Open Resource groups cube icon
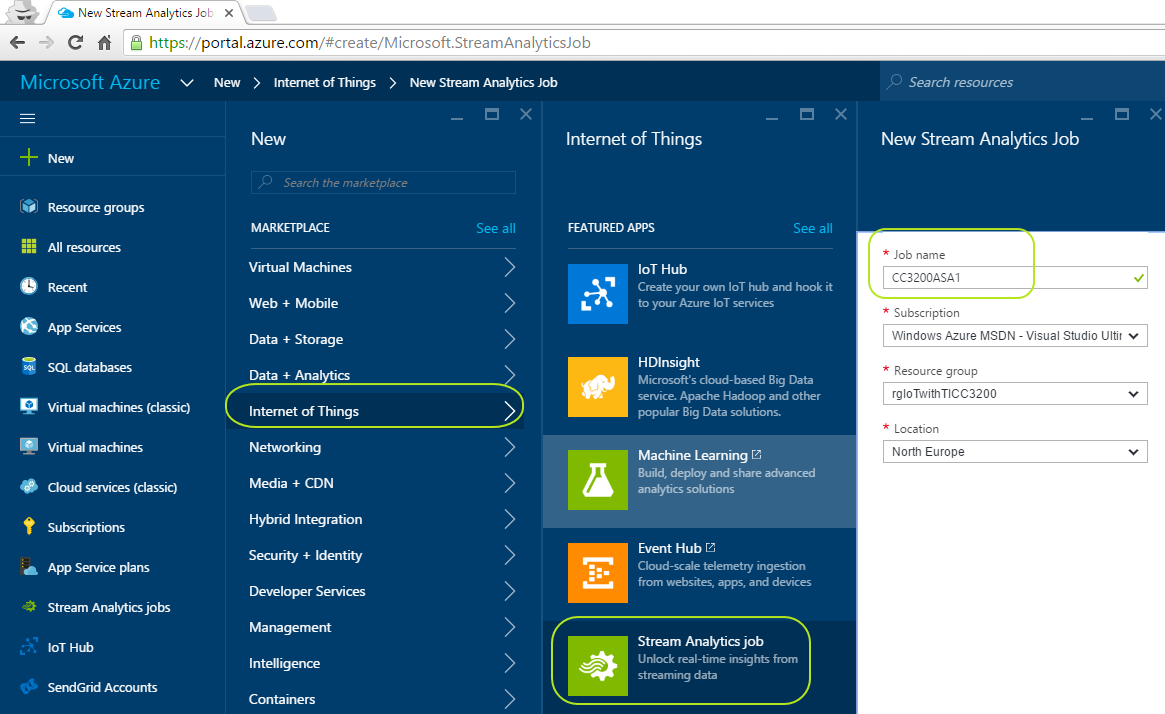Viewport: 1165px width, 714px height. [29, 207]
